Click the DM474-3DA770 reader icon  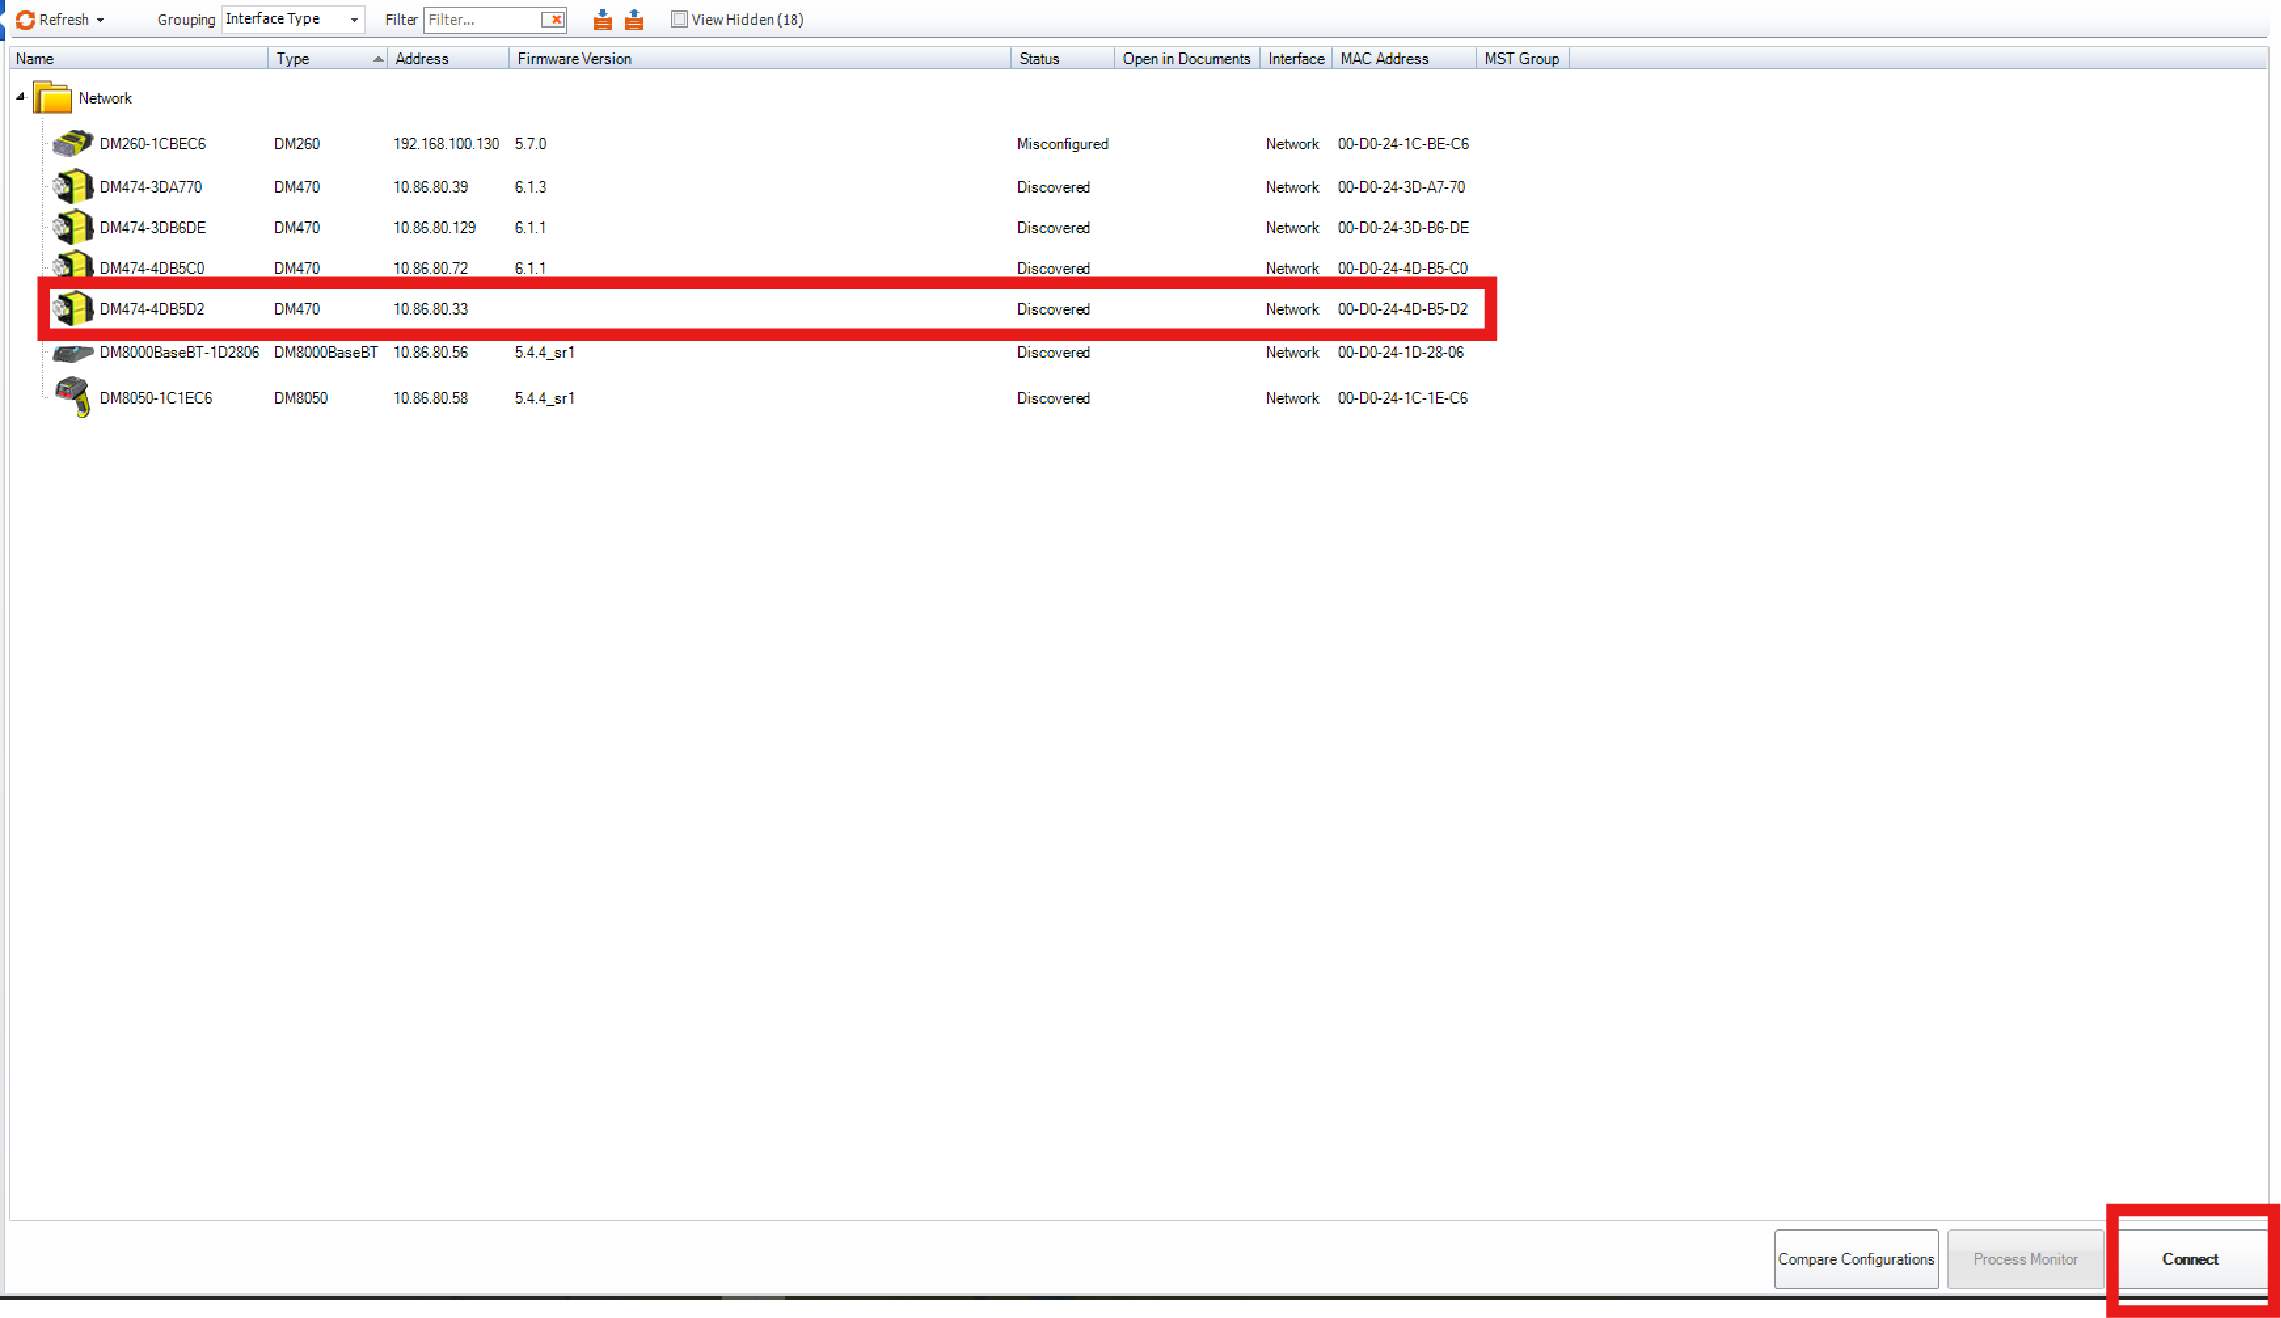72,187
